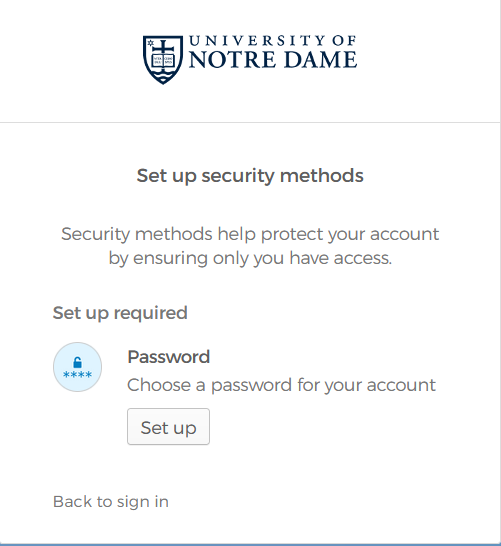Click the UNIVERSITY OF text in logo
Image resolution: width=501 pixels, height=546 pixels.
click(273, 41)
